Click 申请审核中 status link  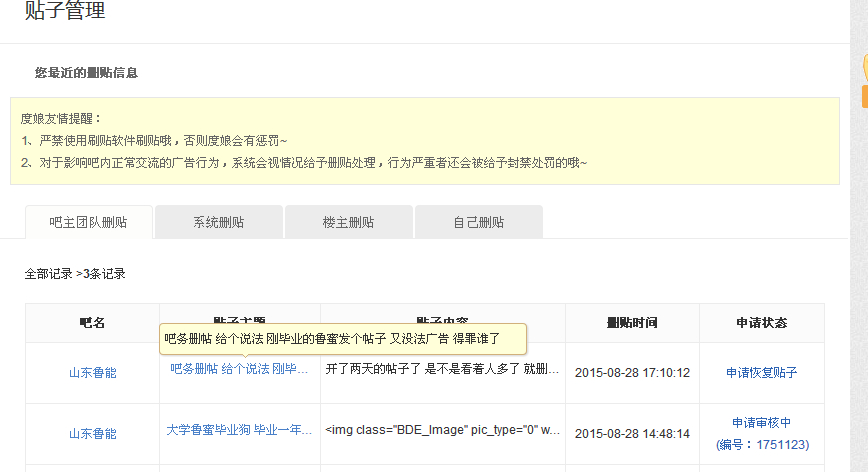pyautogui.click(x=762, y=423)
